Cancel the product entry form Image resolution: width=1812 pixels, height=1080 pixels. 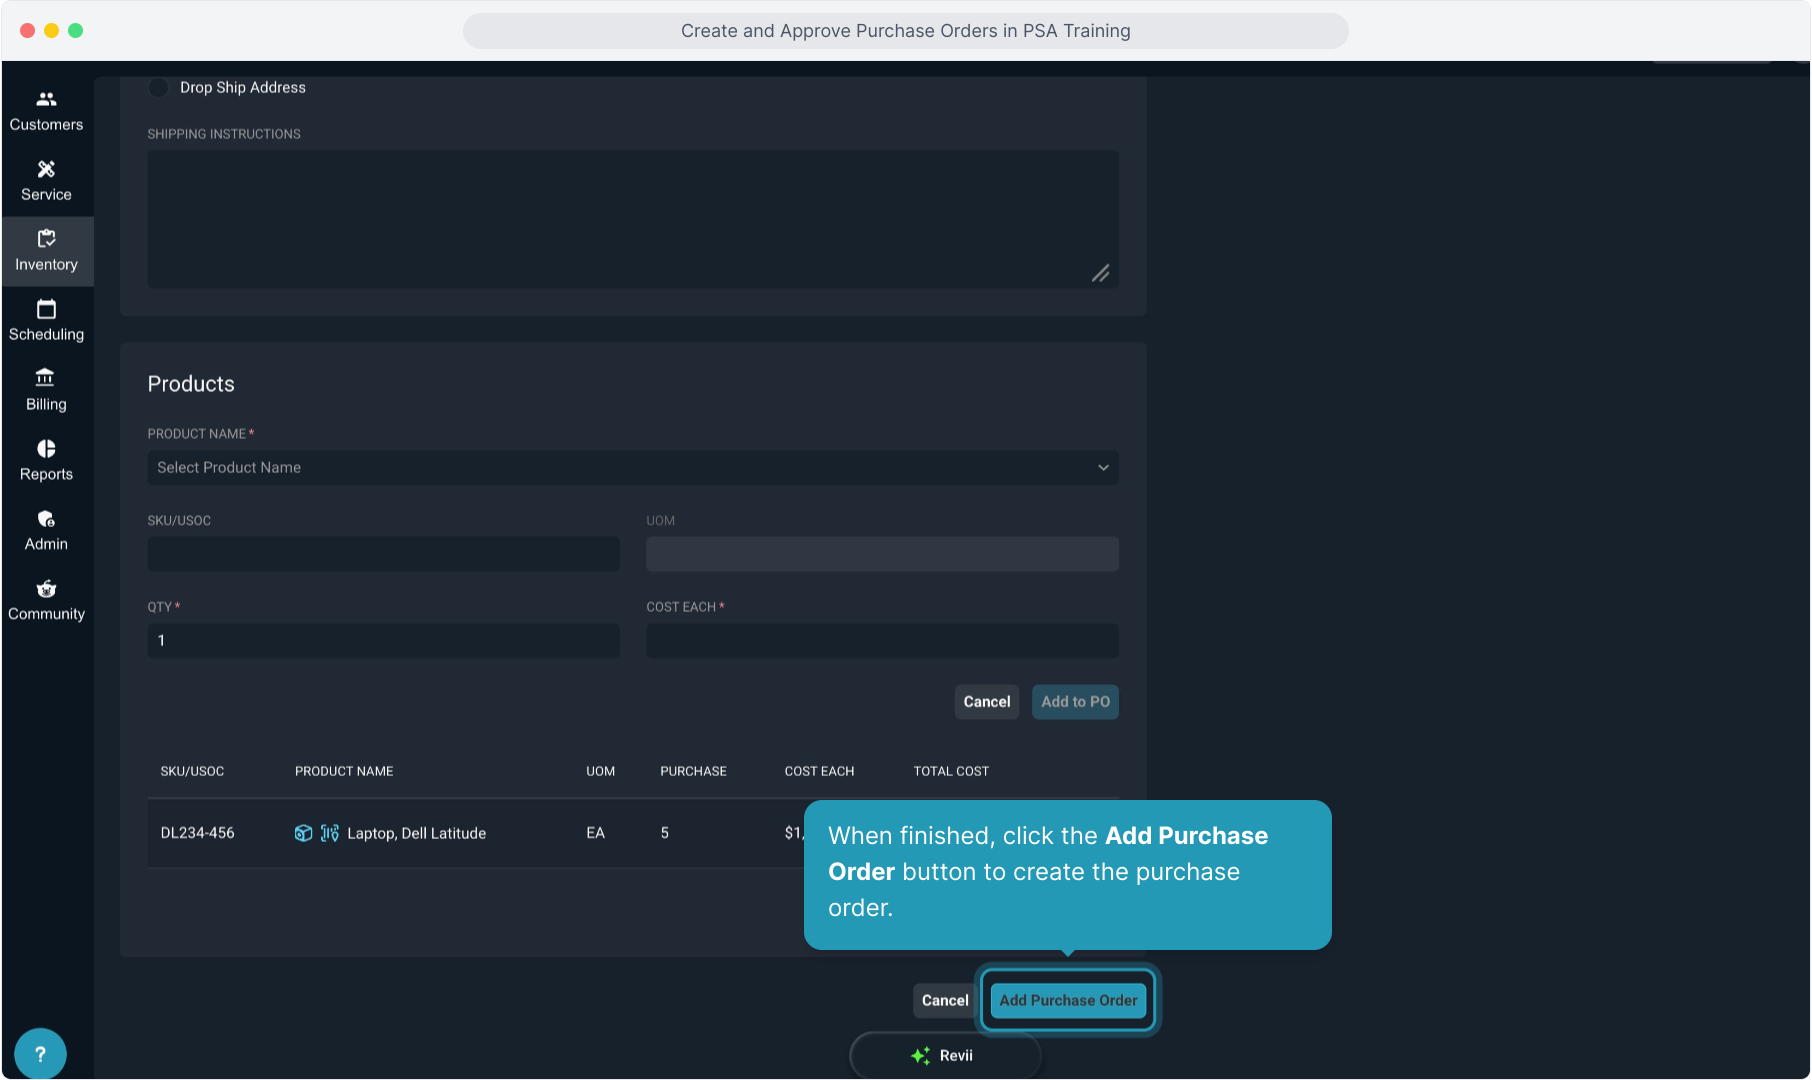pos(986,702)
